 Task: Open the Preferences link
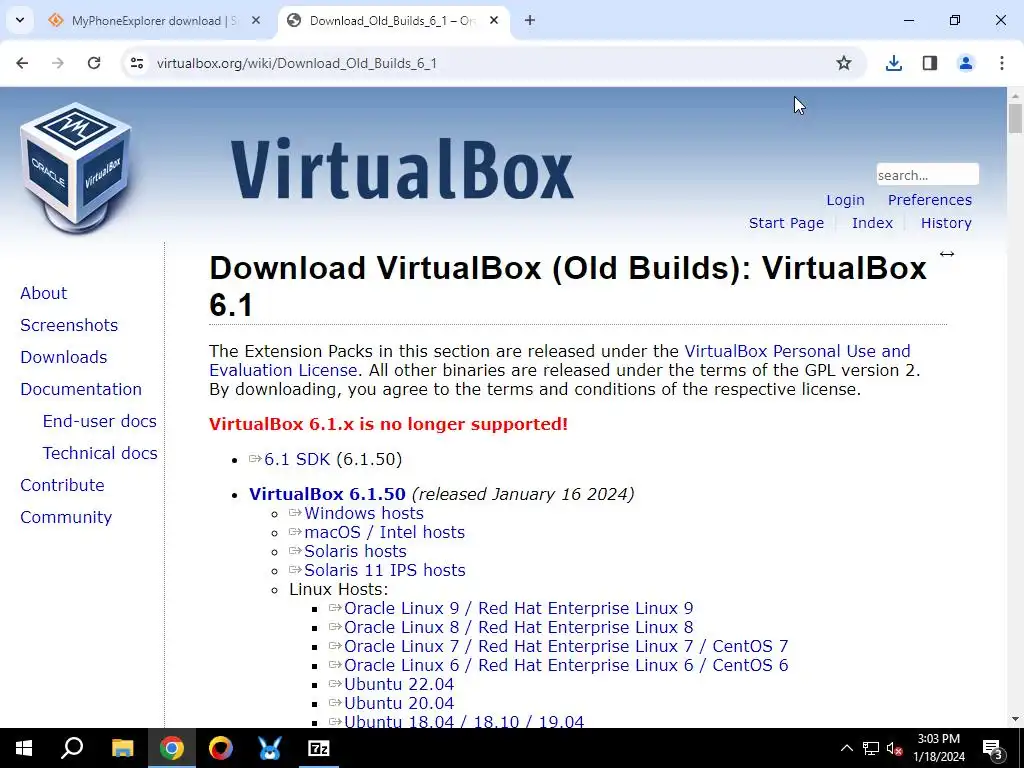(929, 200)
